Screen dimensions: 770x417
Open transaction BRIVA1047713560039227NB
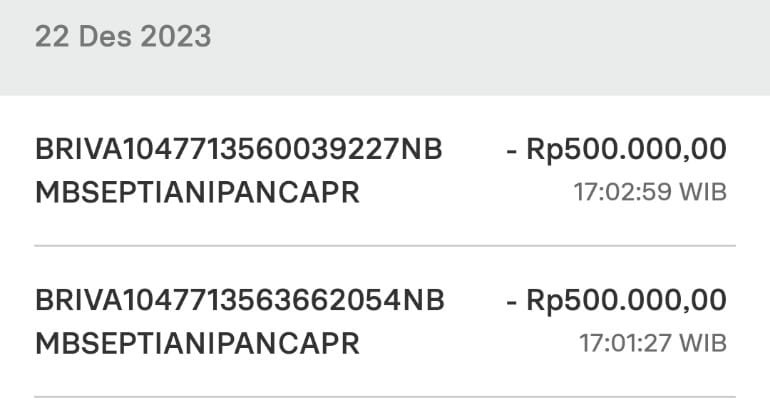coord(238,150)
